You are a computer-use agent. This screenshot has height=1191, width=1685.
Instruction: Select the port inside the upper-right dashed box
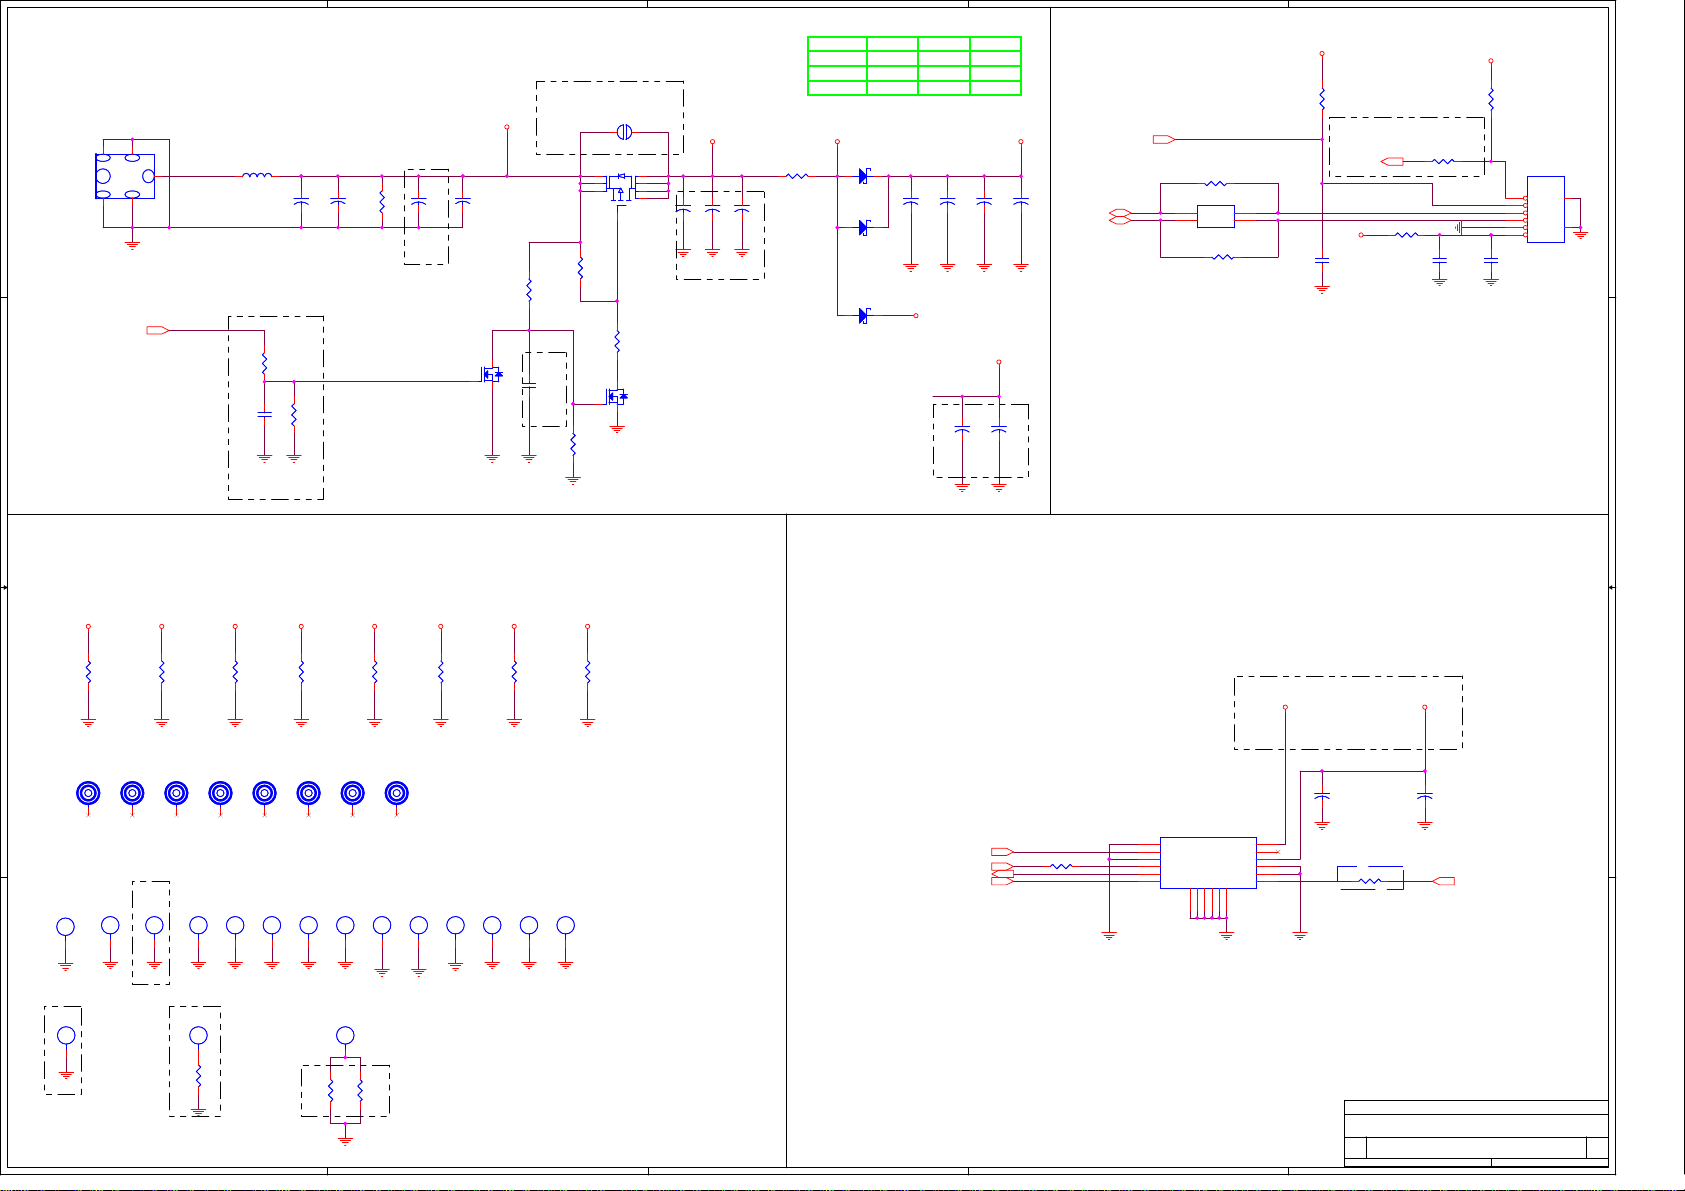1392,161
